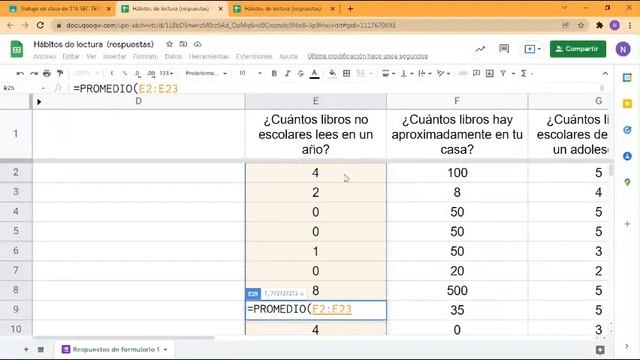Open the fill color picker
The height and width of the screenshot is (360, 640).
tap(333, 73)
